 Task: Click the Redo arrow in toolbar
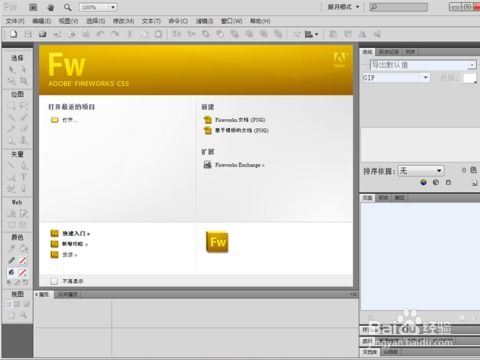(x=115, y=34)
